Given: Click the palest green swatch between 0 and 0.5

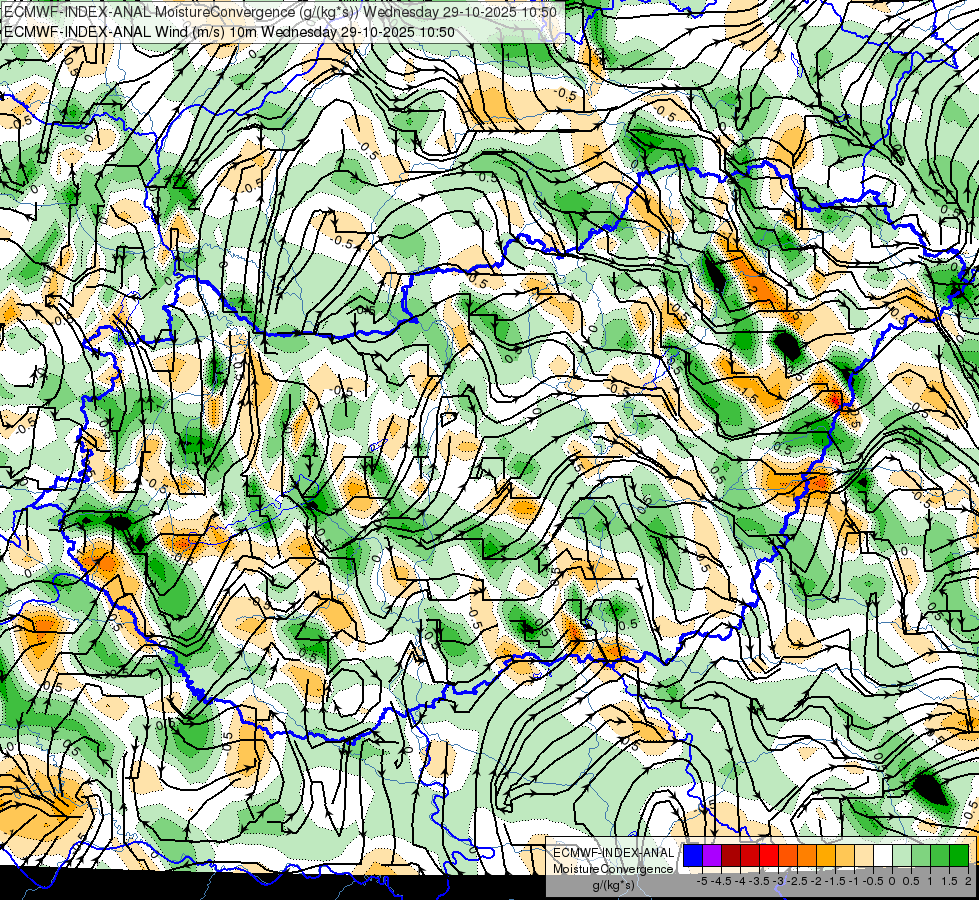Looking at the screenshot, I should pyautogui.click(x=902, y=856).
